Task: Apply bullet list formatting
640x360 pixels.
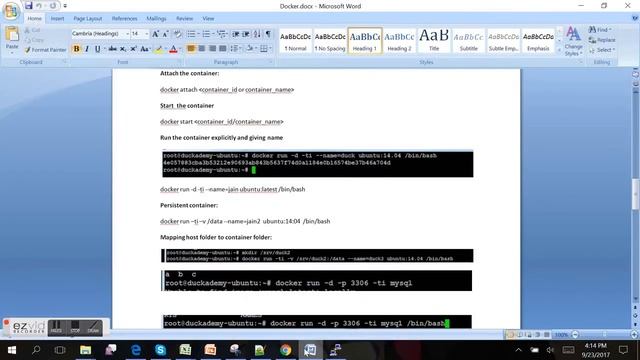Action: coord(191,34)
